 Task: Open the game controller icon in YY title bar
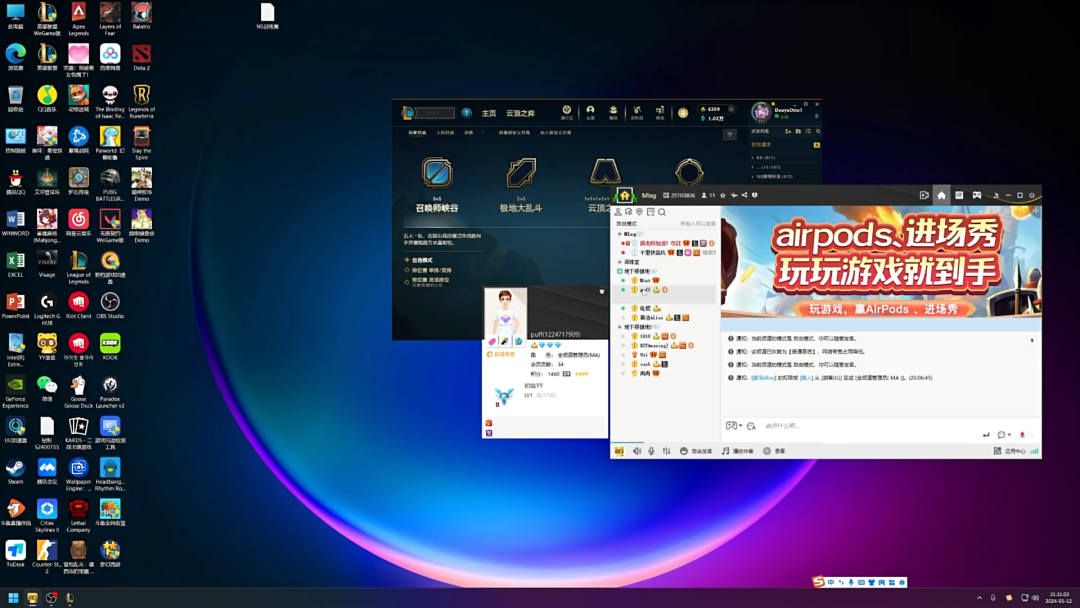[x=977, y=195]
